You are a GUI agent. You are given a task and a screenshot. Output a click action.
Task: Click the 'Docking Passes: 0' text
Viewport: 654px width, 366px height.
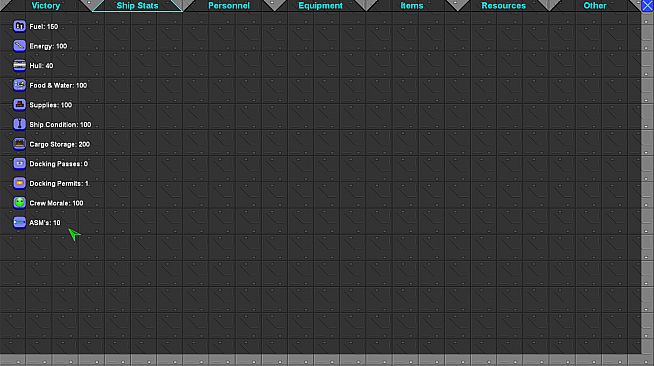[58, 164]
